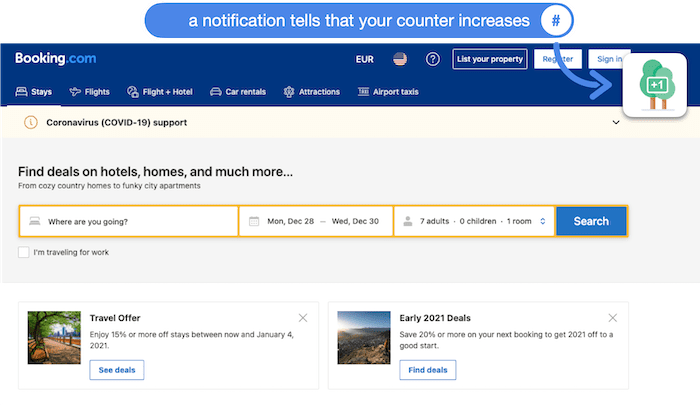Click List your property button
700x405 pixels.
(490, 59)
